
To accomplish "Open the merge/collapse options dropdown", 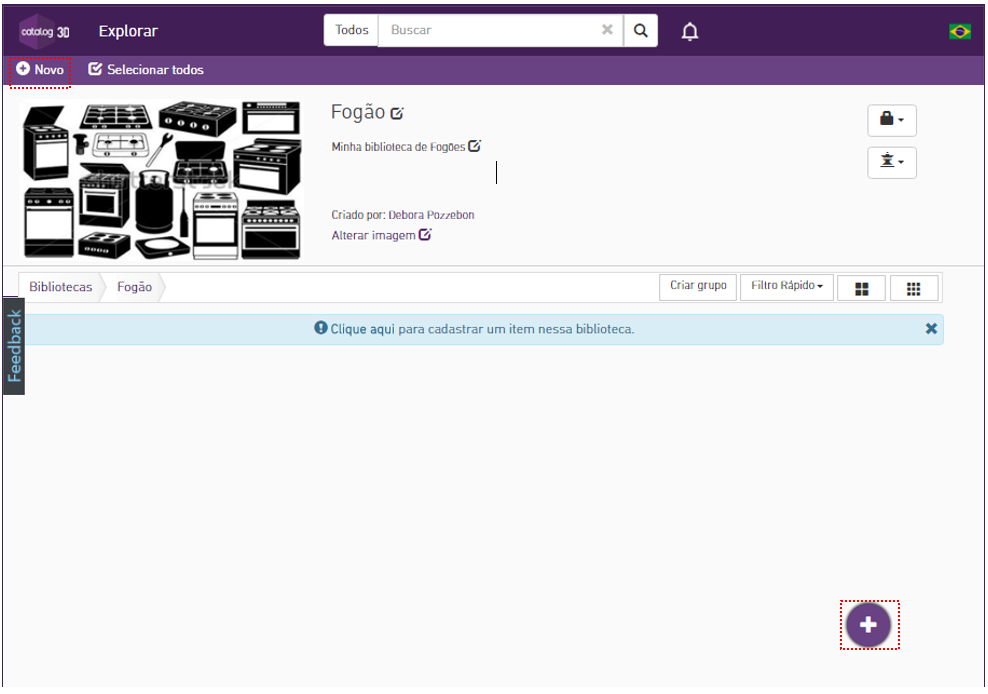I will click(892, 162).
